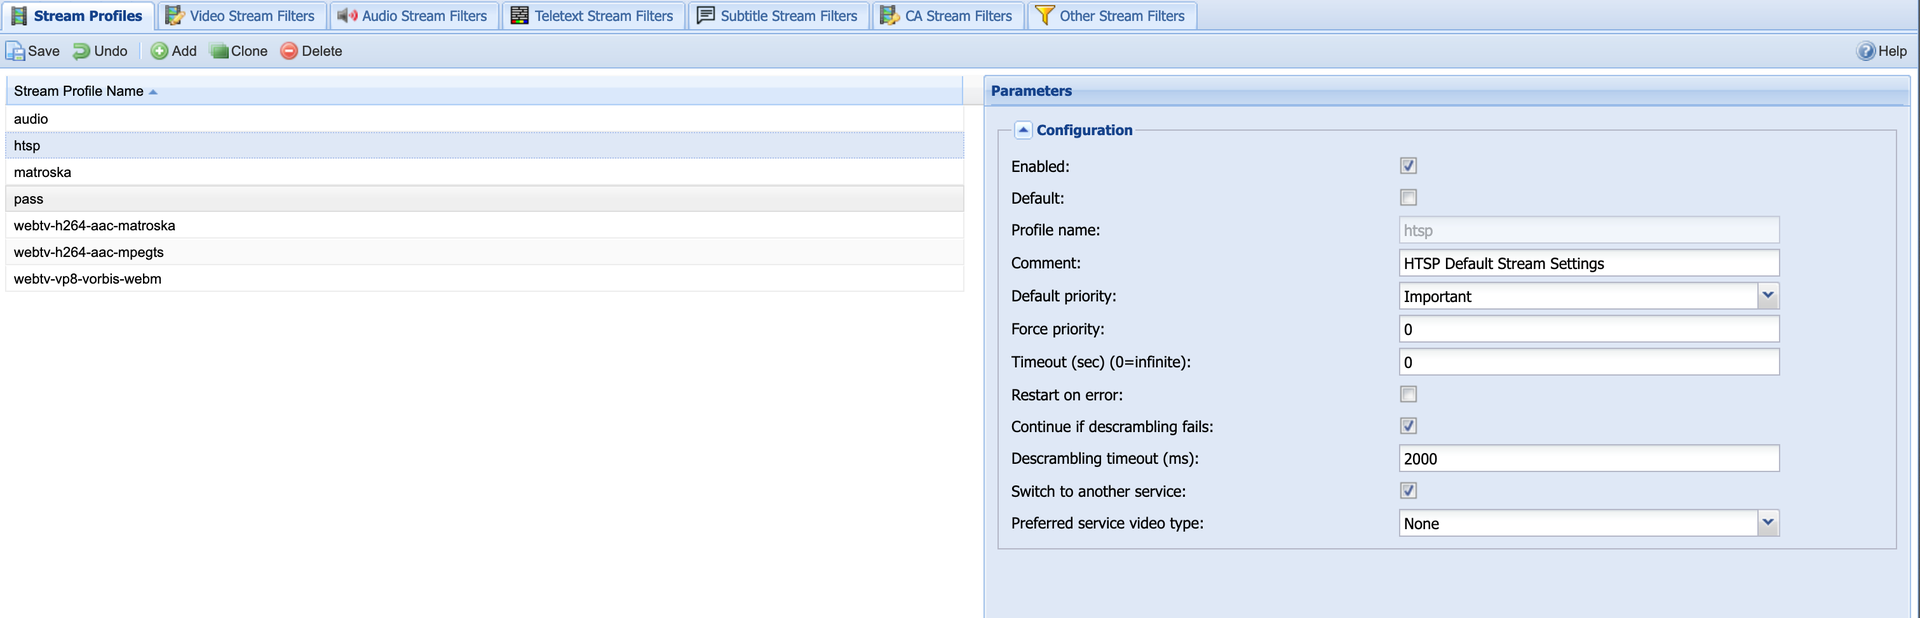This screenshot has height=618, width=1920.
Task: Click the Undo arrow icon
Action: click(82, 51)
